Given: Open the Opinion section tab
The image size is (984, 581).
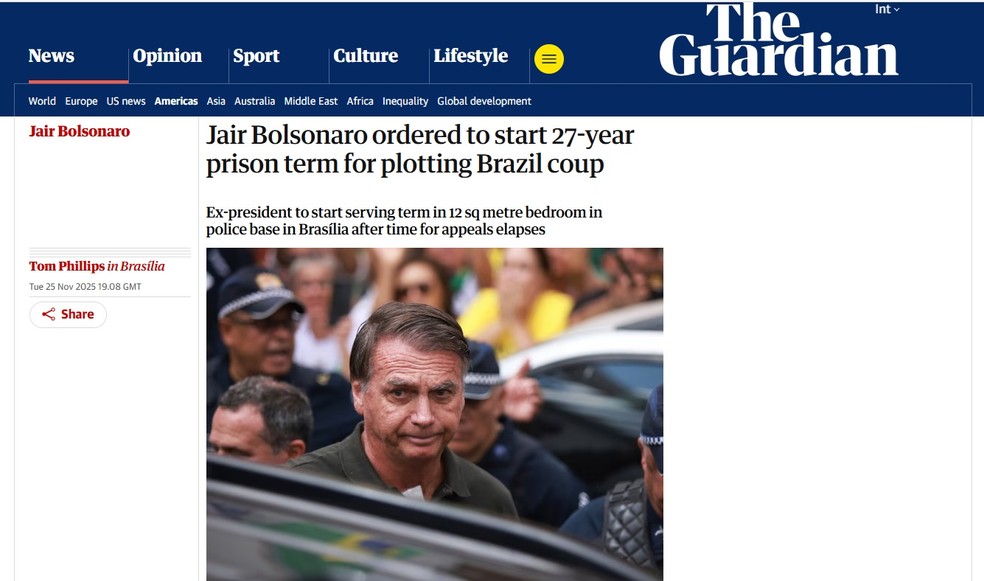Looking at the screenshot, I should (x=167, y=55).
